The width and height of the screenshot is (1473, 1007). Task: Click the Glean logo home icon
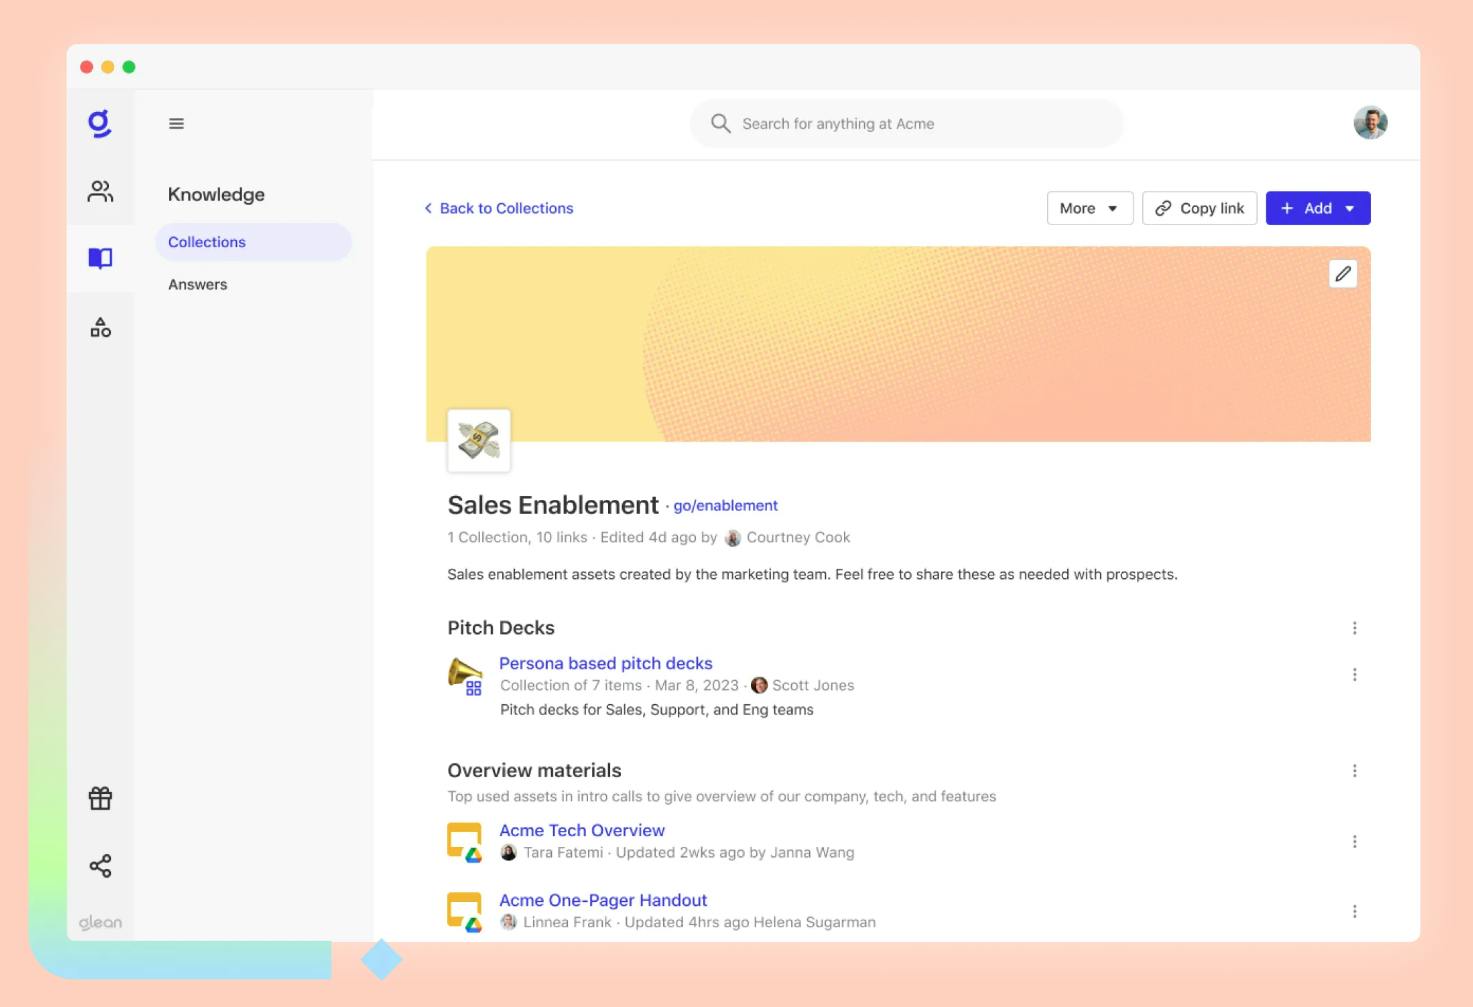(100, 123)
